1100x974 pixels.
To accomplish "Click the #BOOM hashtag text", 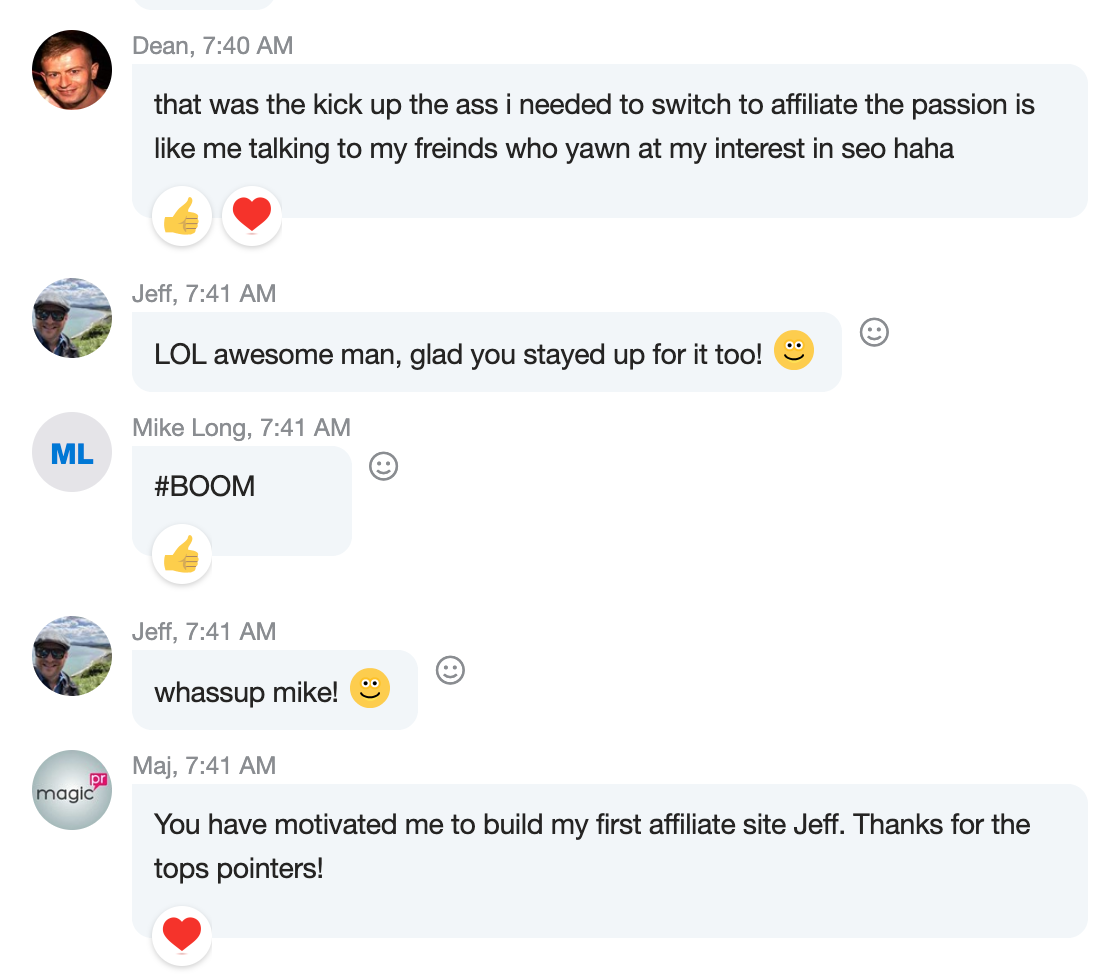I will [x=205, y=487].
